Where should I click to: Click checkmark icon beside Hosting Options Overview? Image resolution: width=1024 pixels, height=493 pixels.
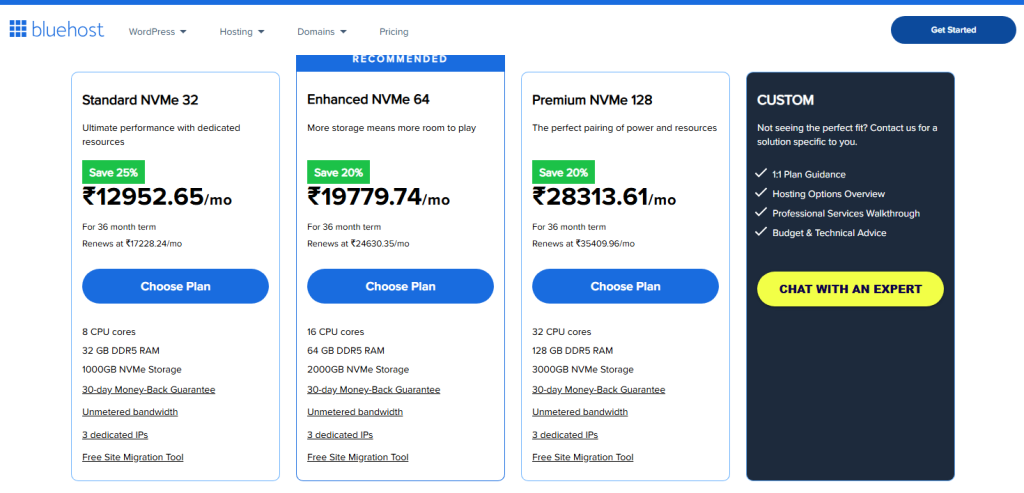tap(762, 194)
